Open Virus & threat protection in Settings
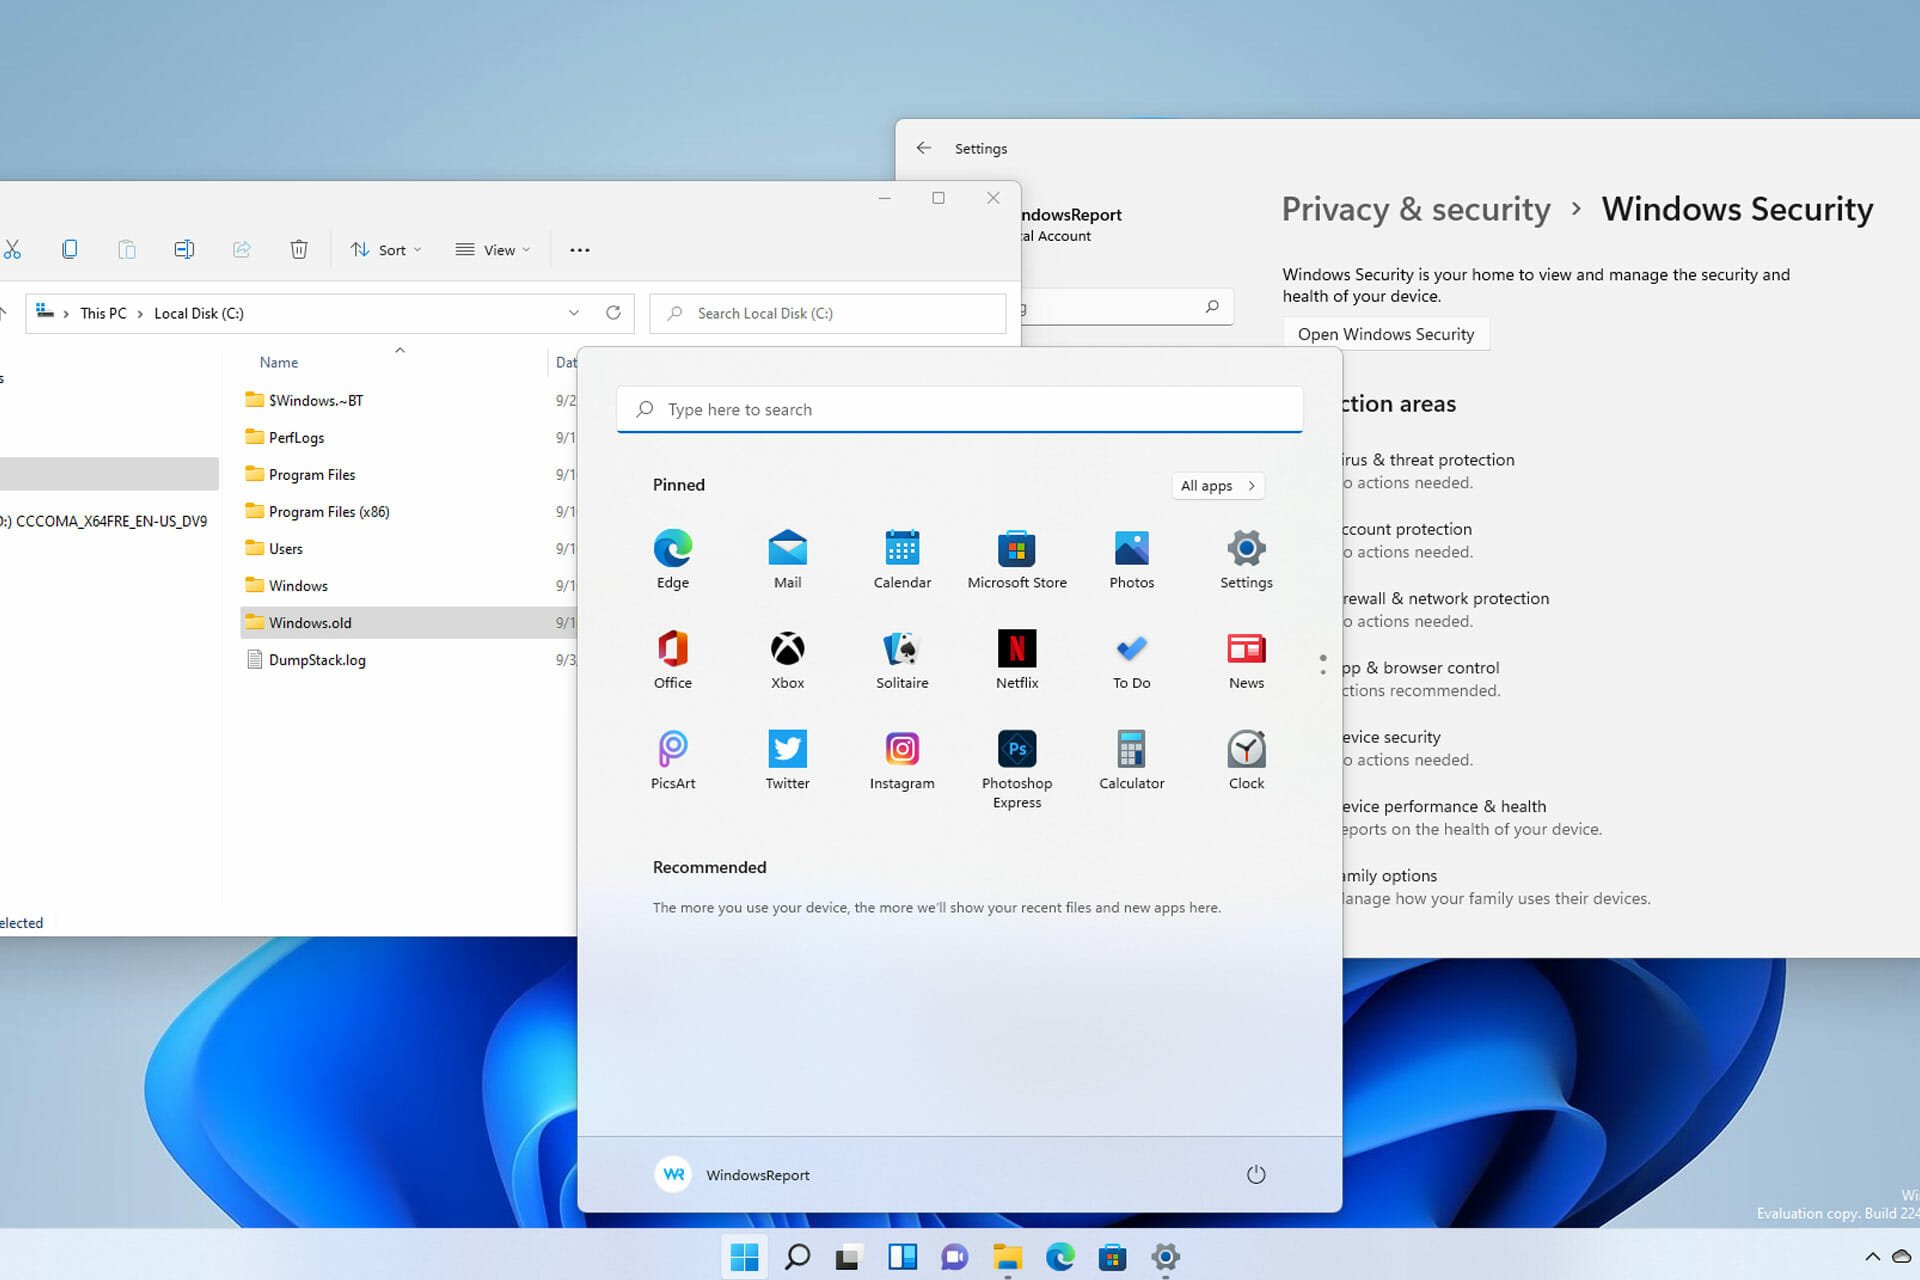The width and height of the screenshot is (1920, 1280). click(x=1428, y=470)
